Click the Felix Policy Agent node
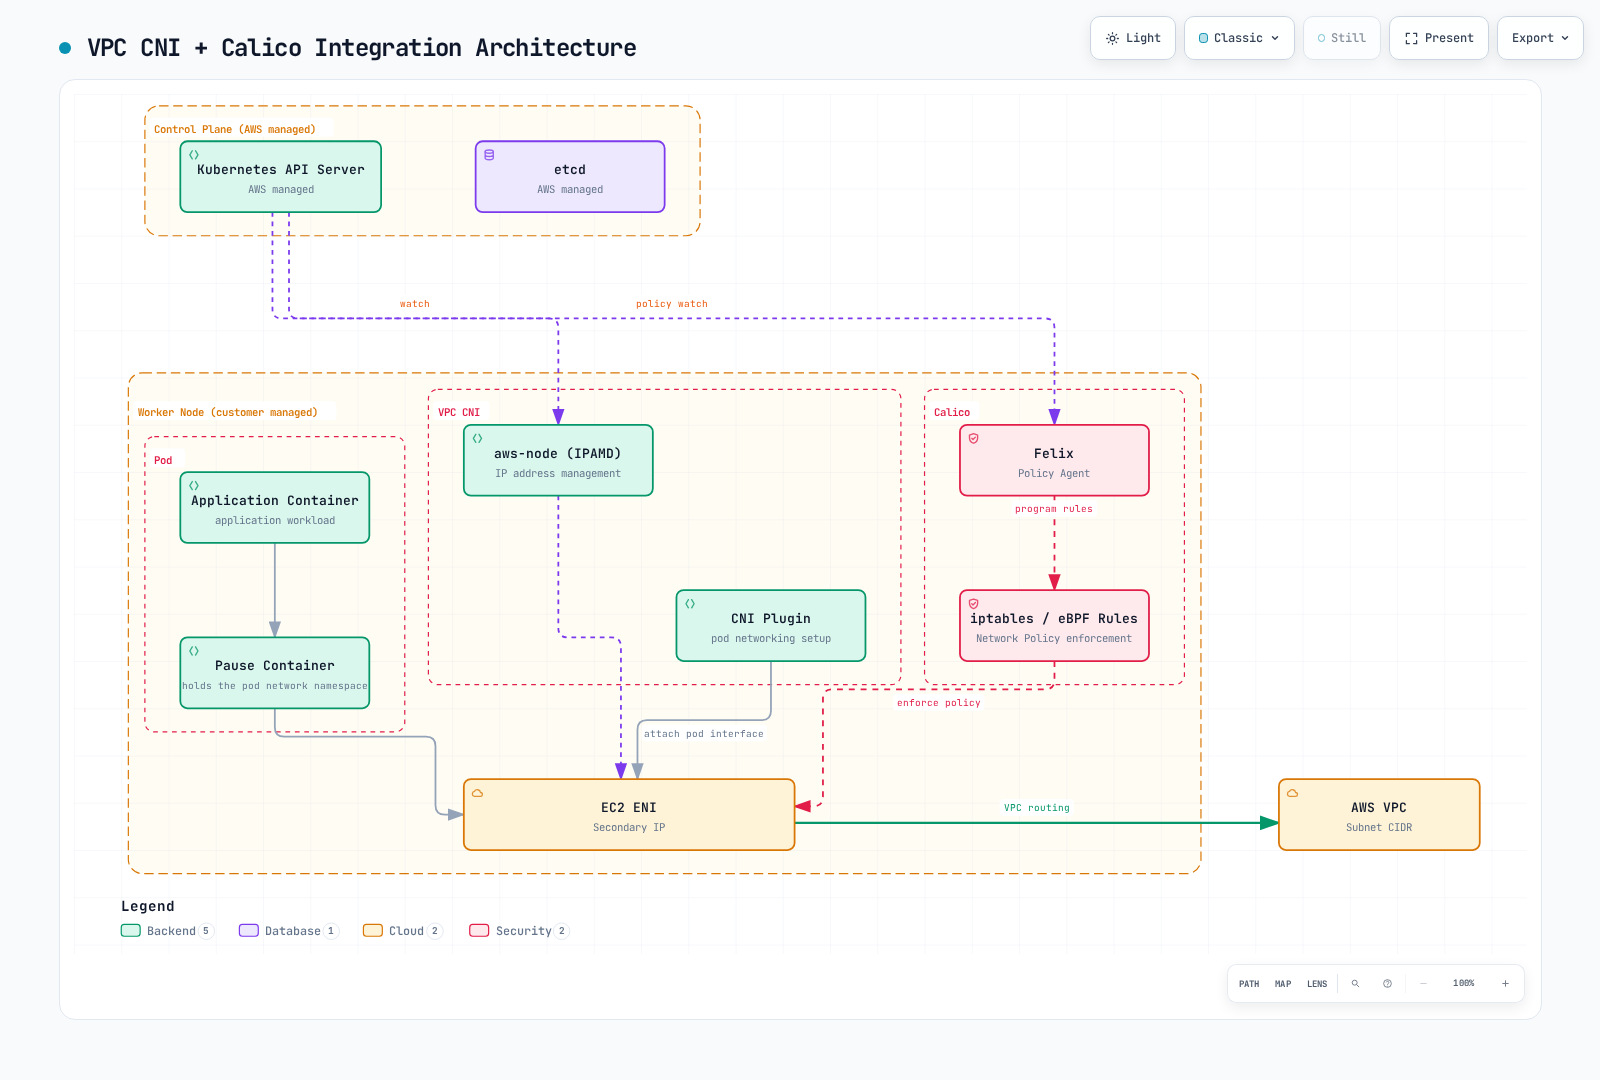Image resolution: width=1600 pixels, height=1080 pixels. (x=1054, y=460)
